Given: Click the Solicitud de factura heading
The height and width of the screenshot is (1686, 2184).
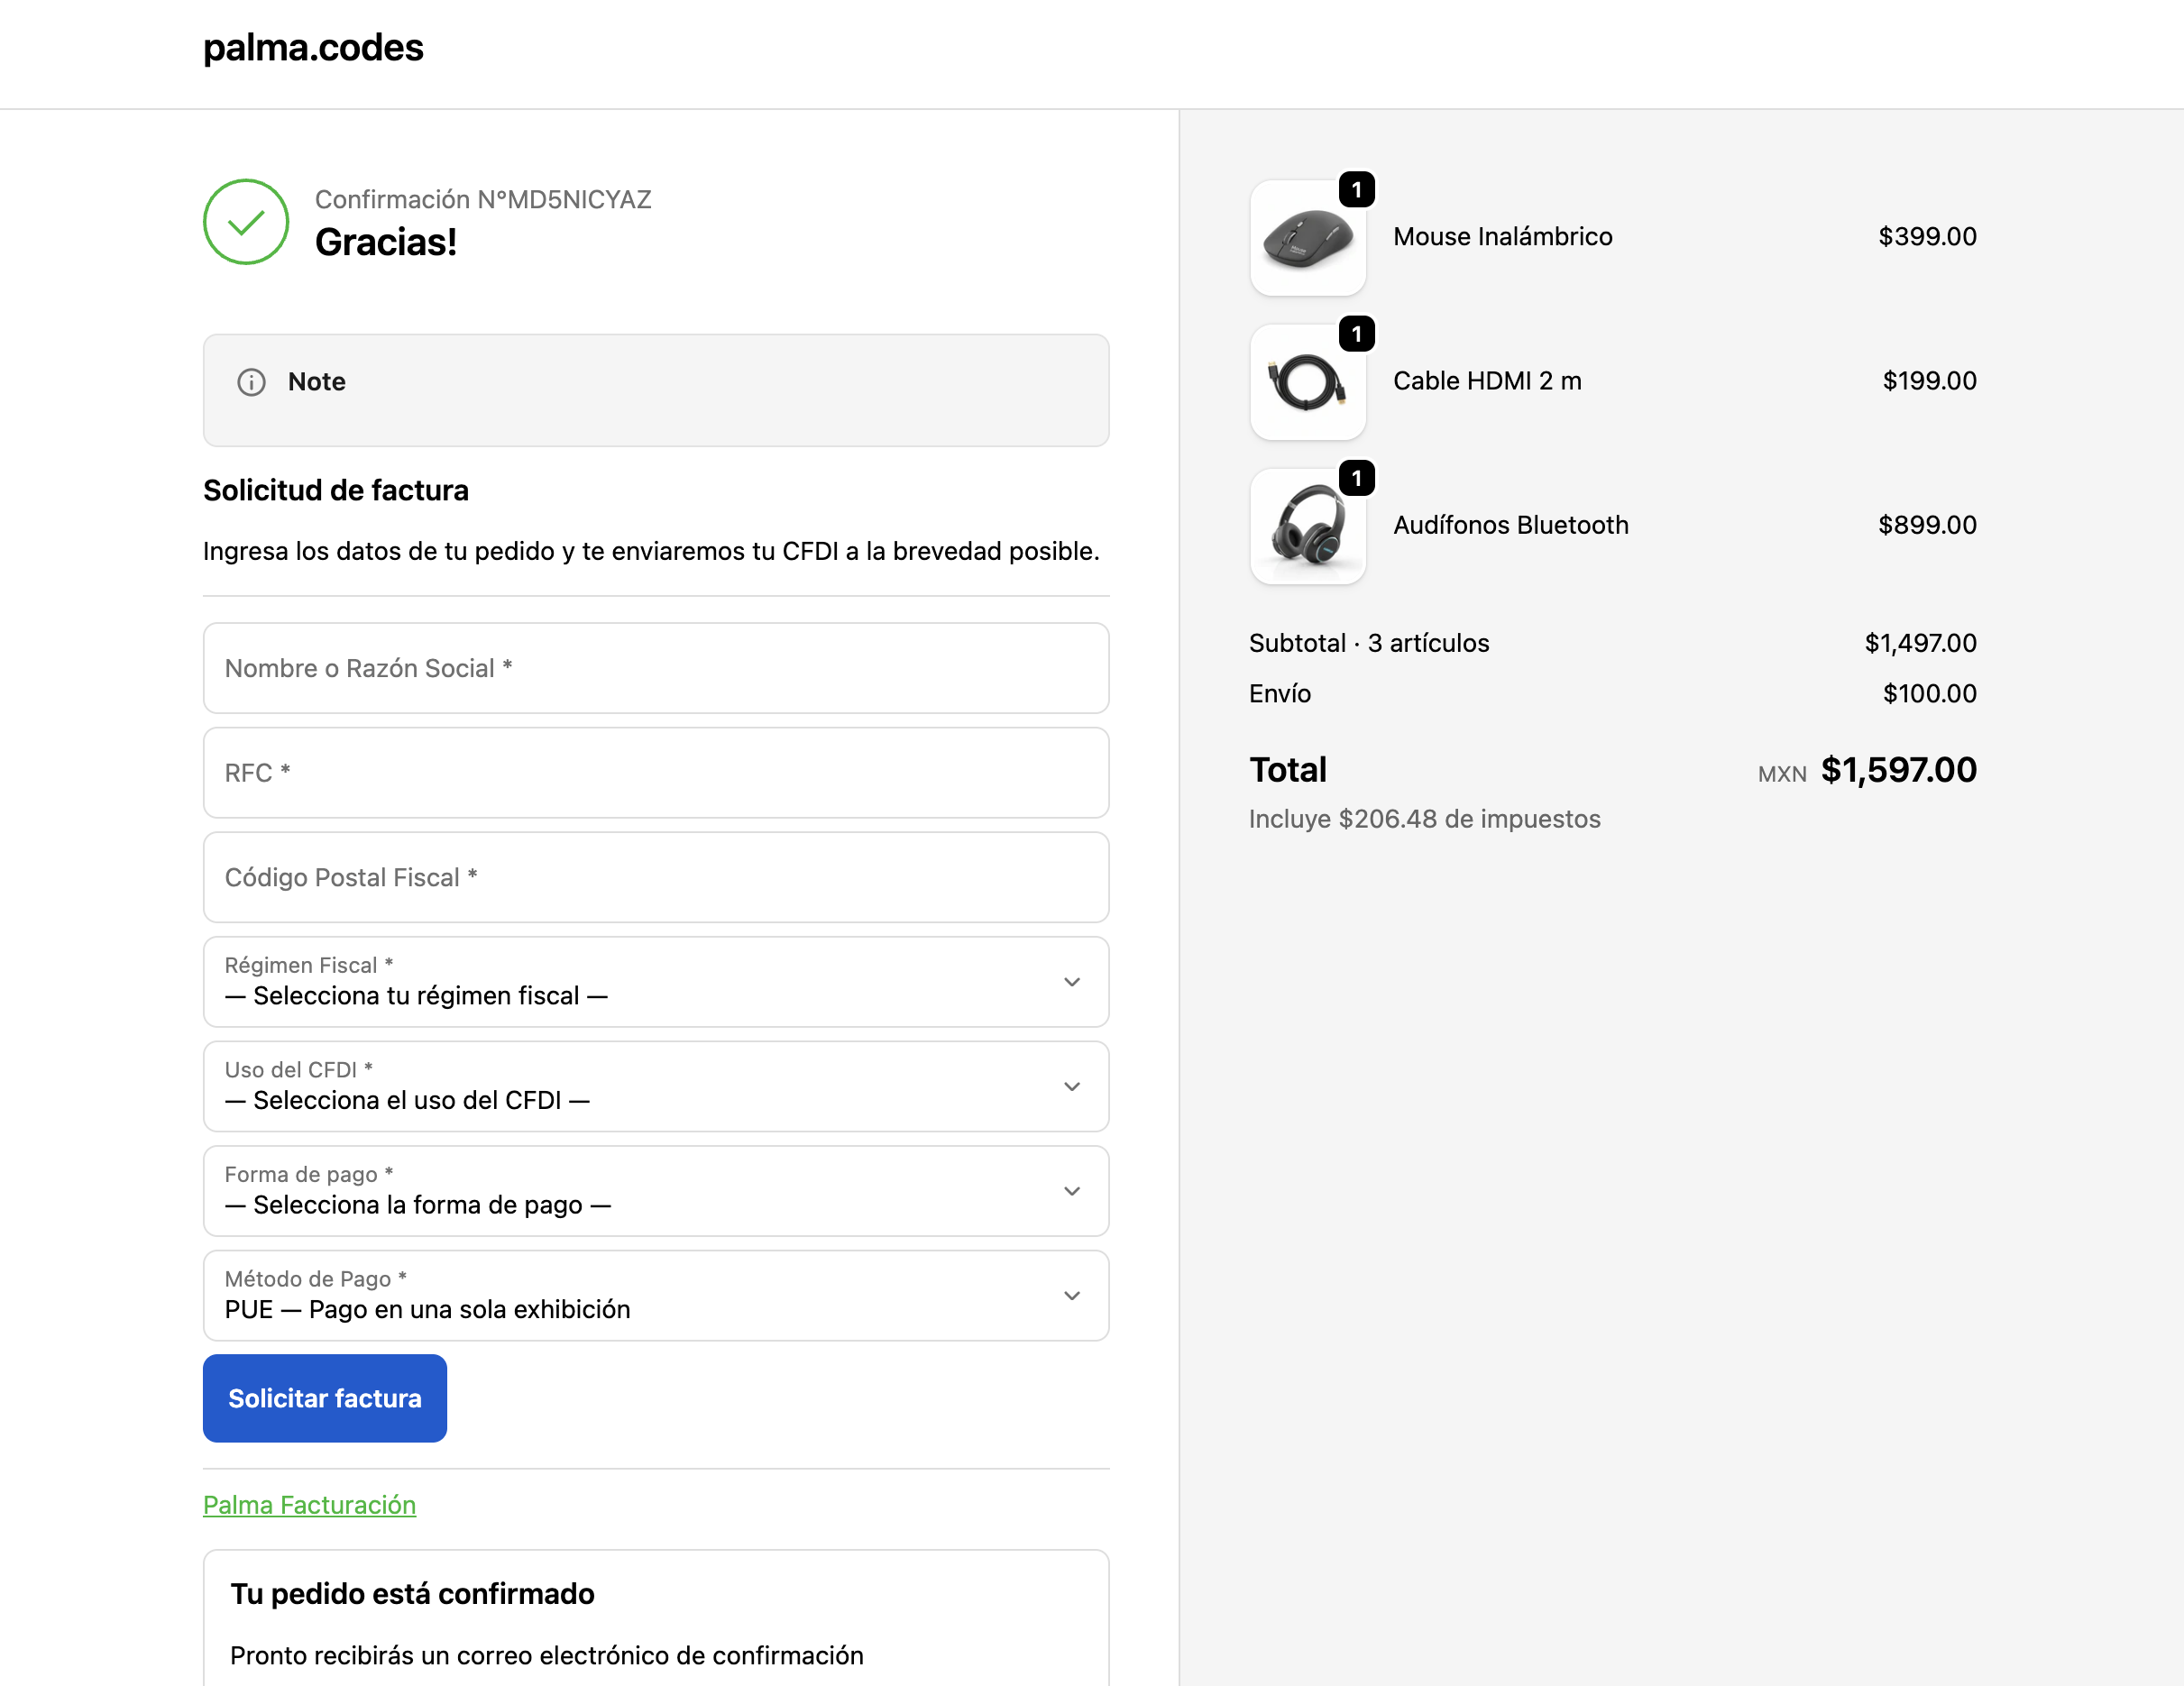Looking at the screenshot, I should point(336,490).
